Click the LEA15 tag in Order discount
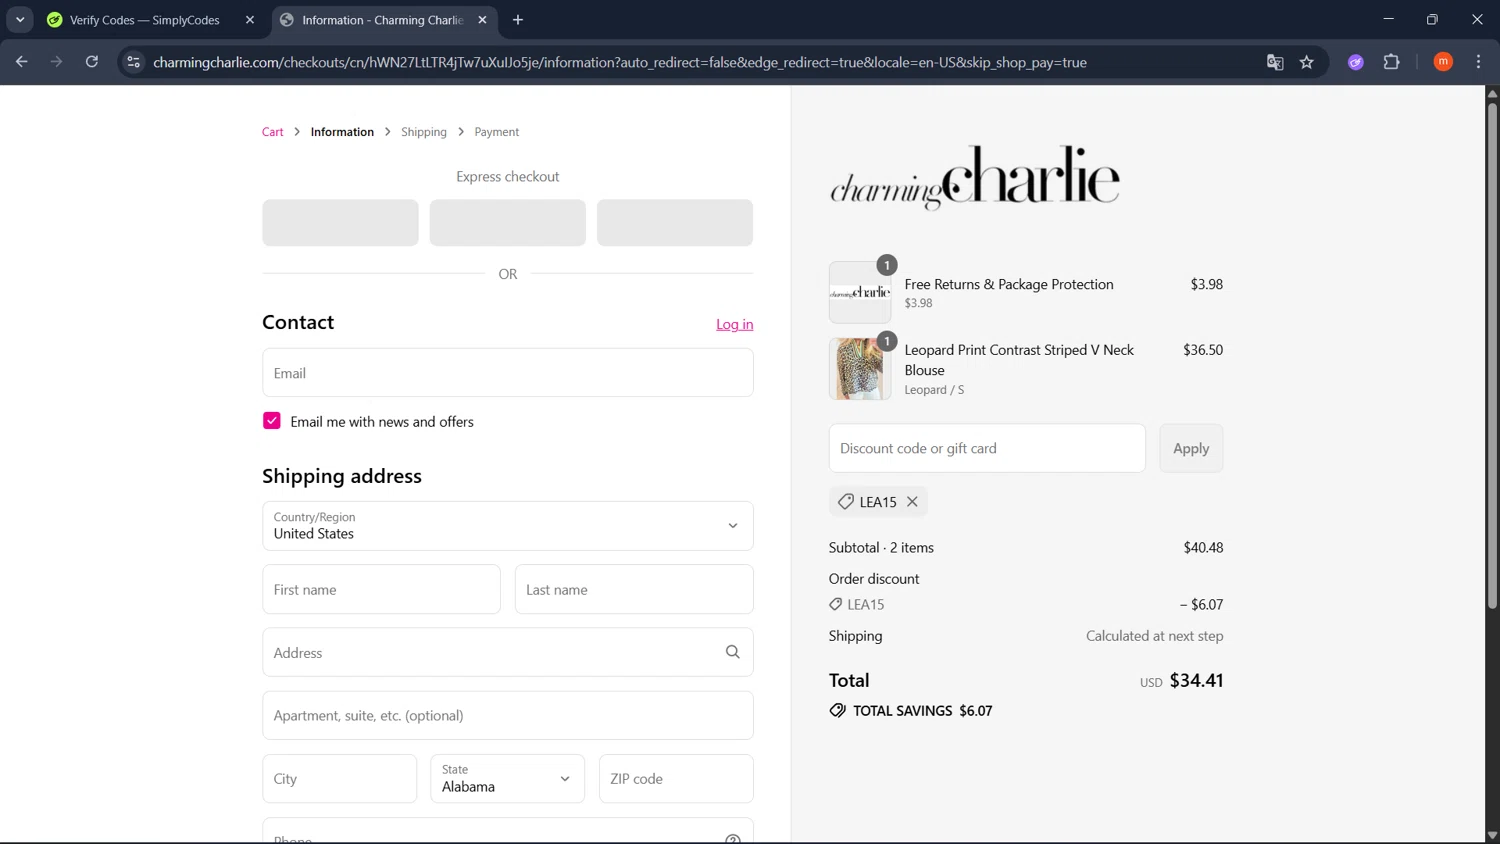The image size is (1500, 844). tap(857, 604)
